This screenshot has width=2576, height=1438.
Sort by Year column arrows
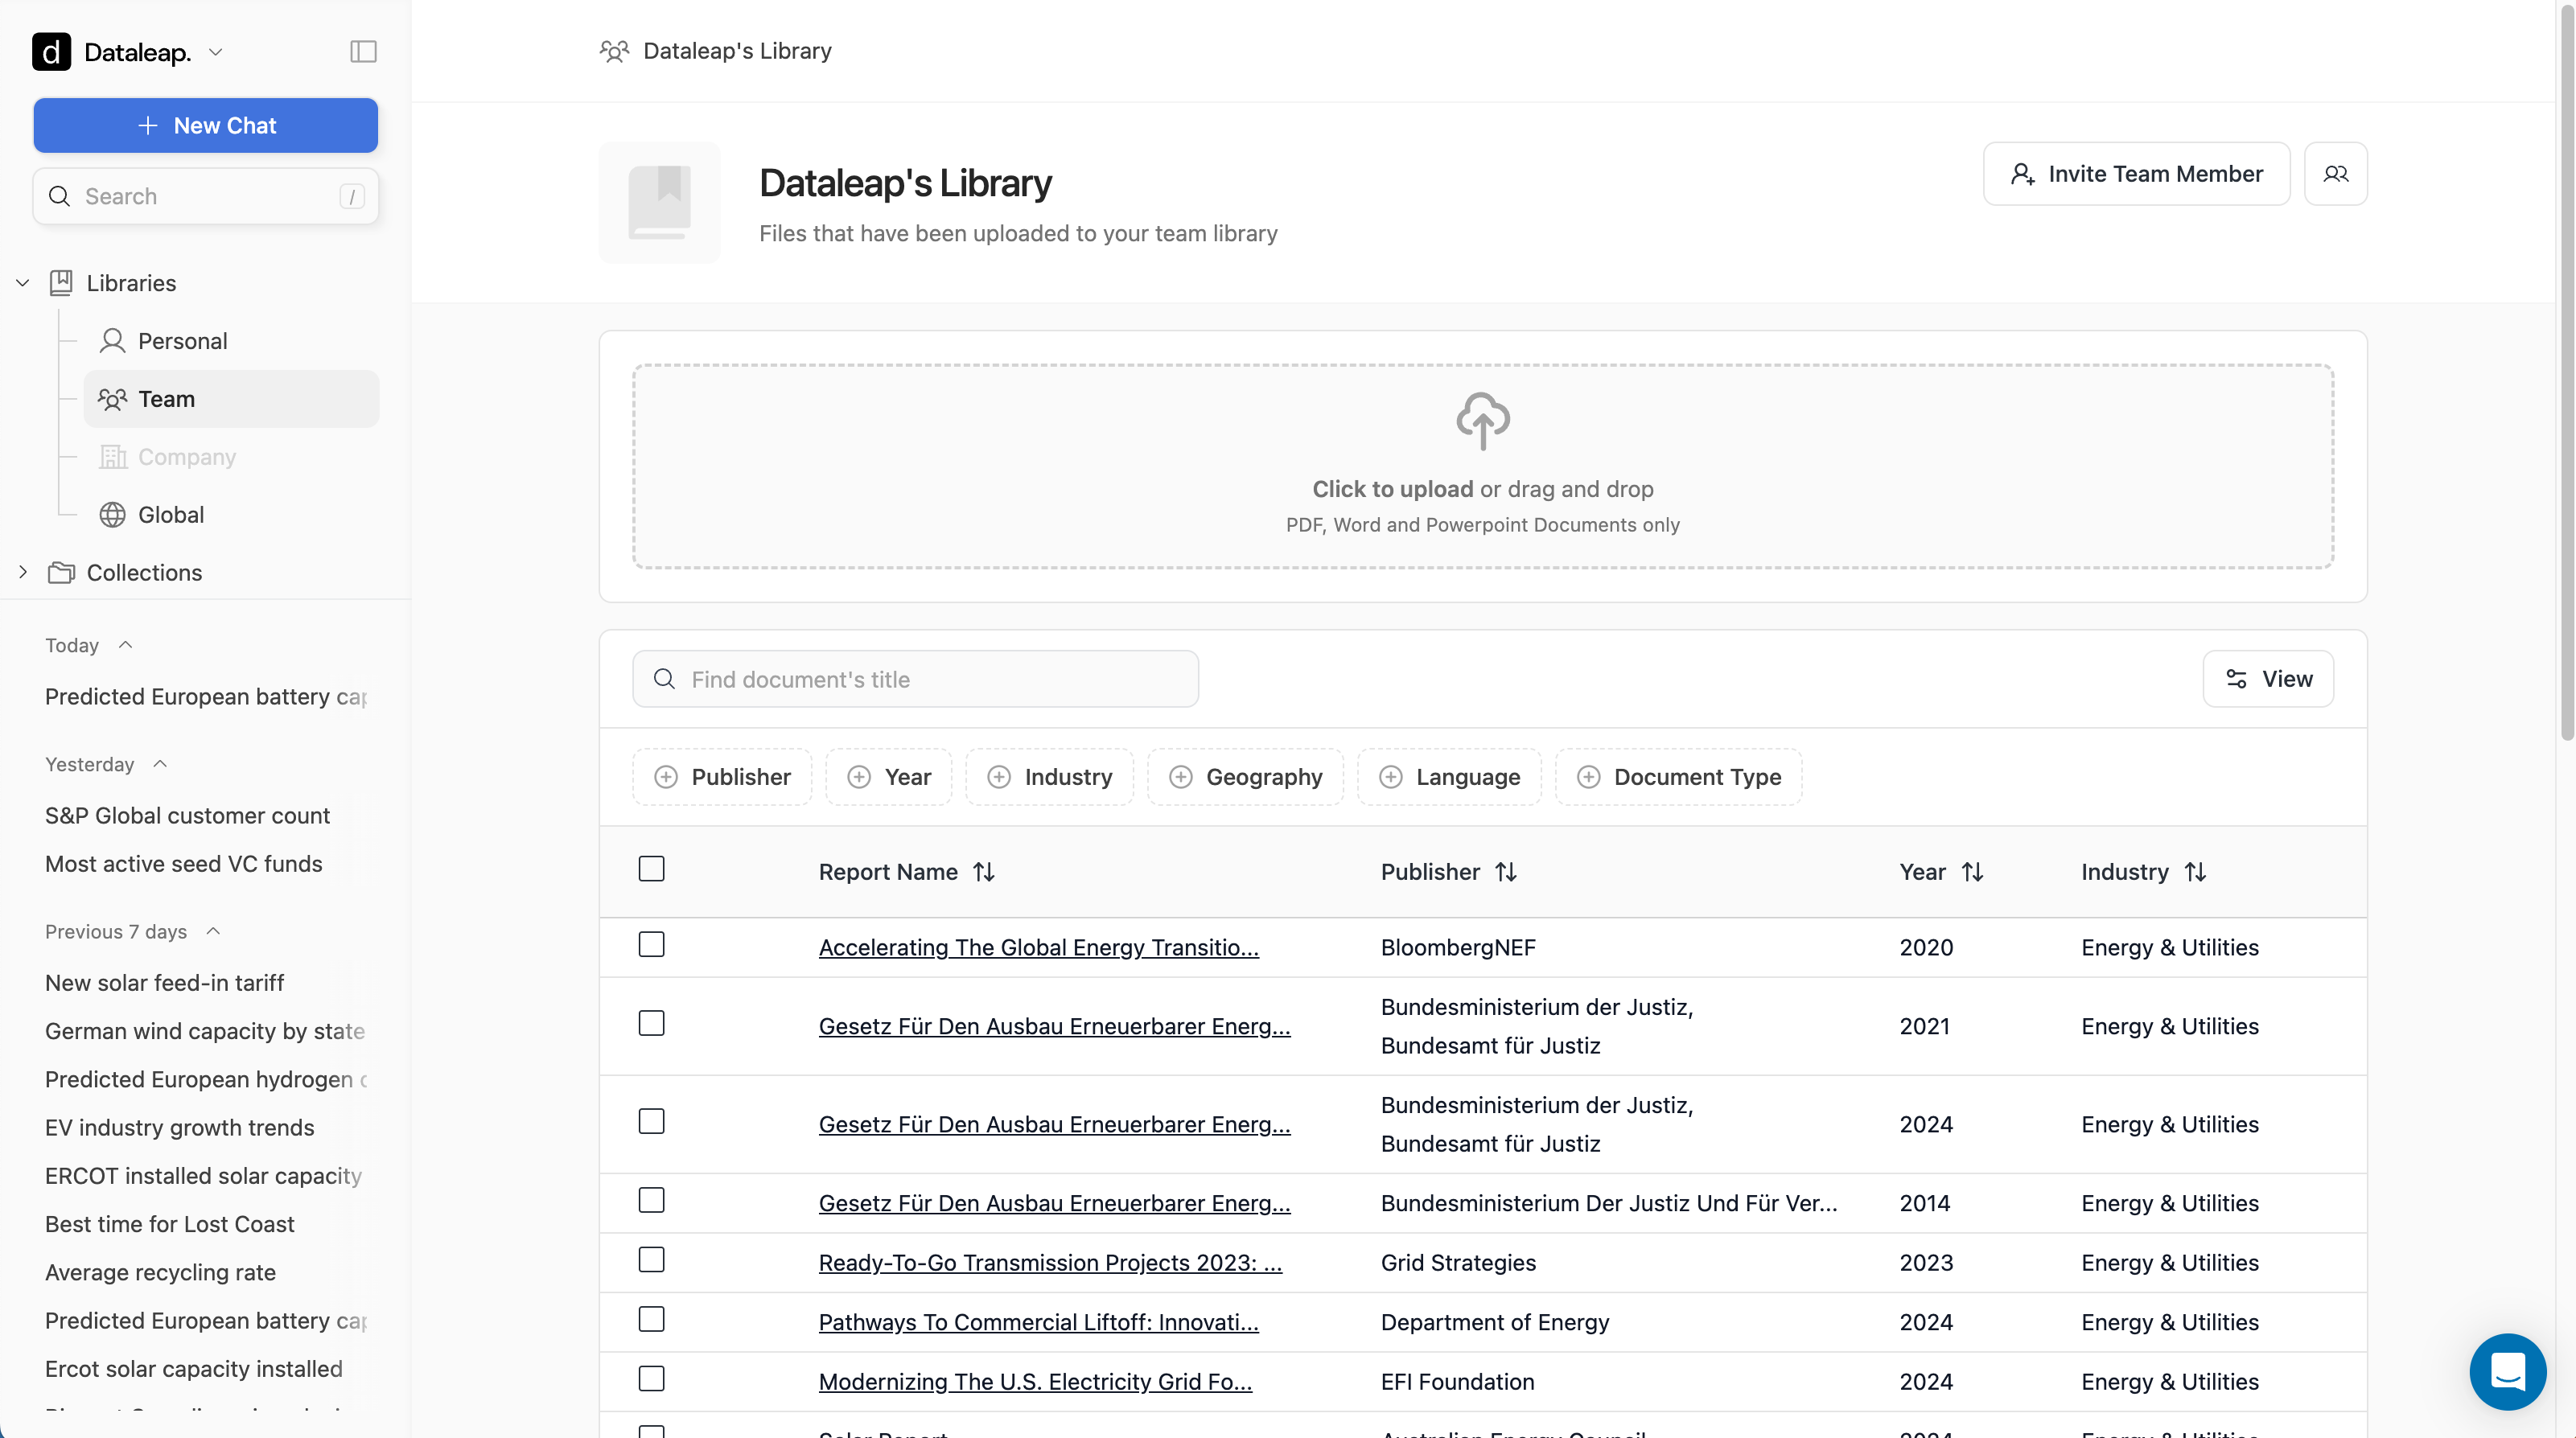(1972, 872)
